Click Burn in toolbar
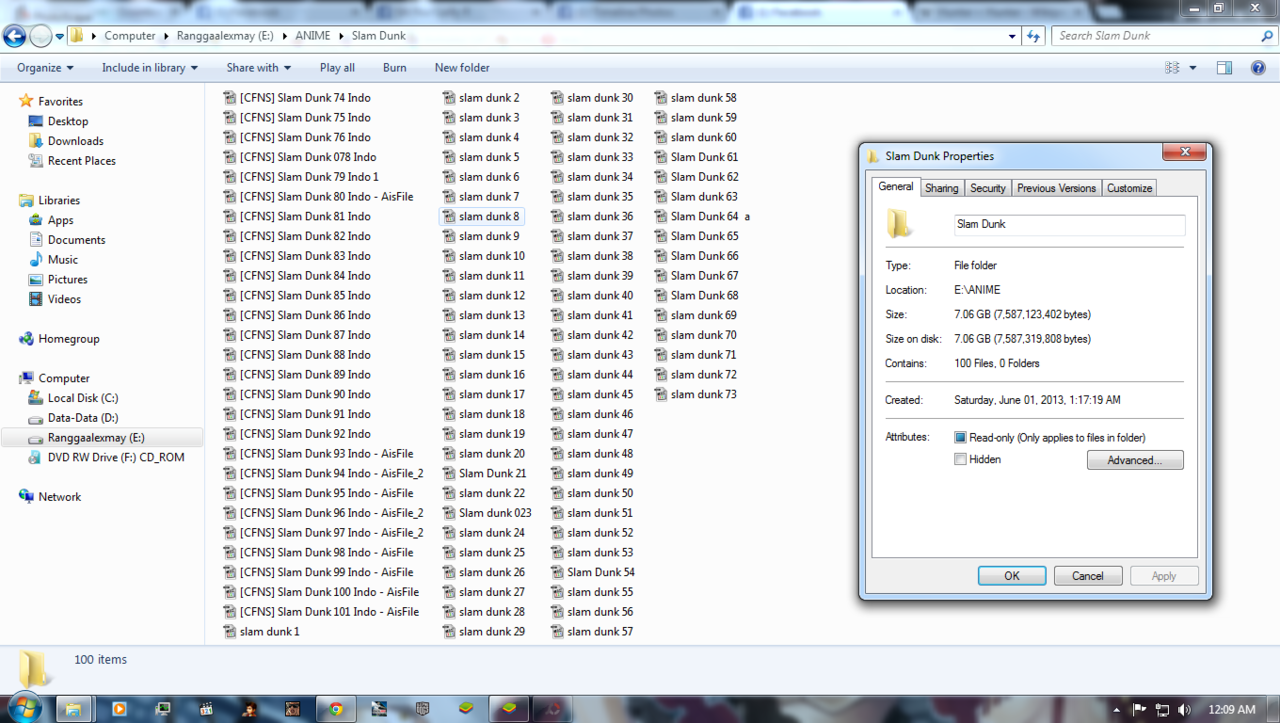The width and height of the screenshot is (1280, 723). 394,68
